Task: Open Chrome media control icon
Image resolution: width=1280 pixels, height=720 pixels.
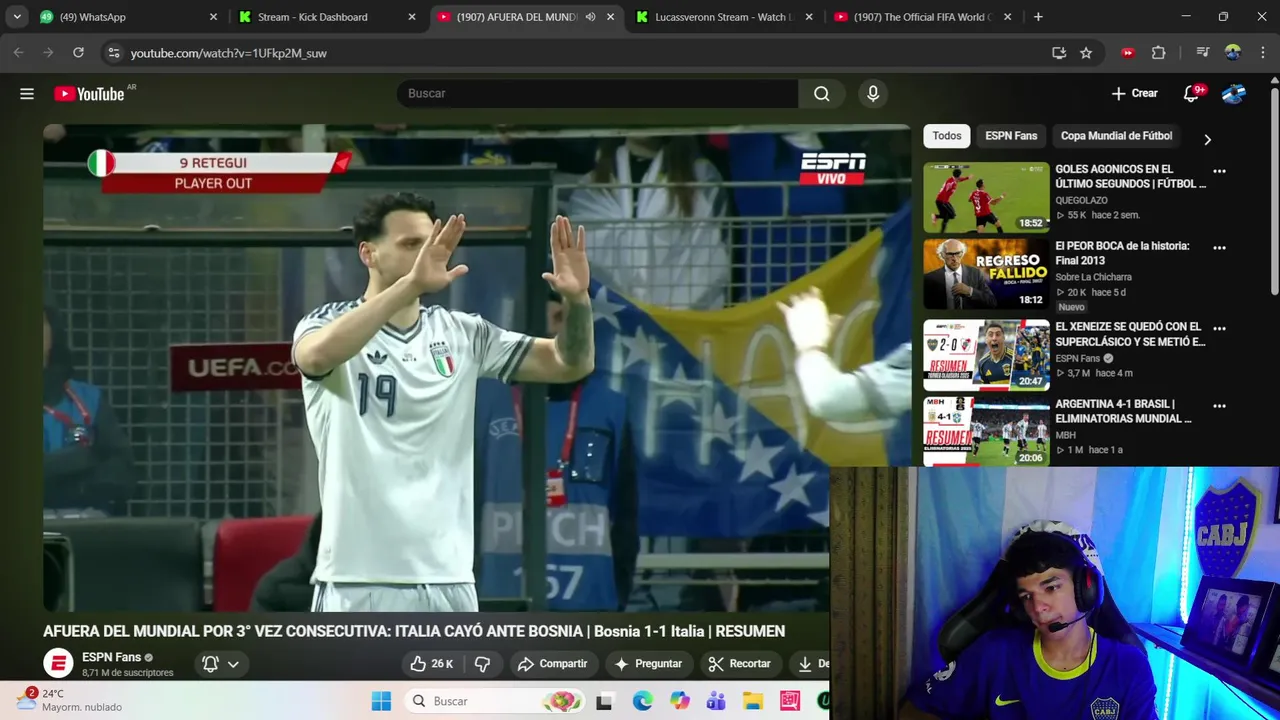Action: coord(1203,53)
